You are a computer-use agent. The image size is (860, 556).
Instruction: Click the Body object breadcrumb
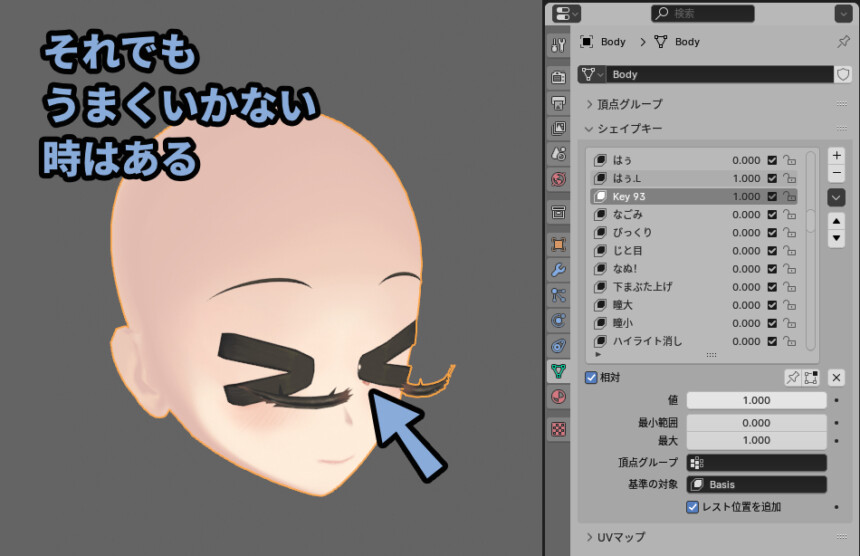[603, 42]
